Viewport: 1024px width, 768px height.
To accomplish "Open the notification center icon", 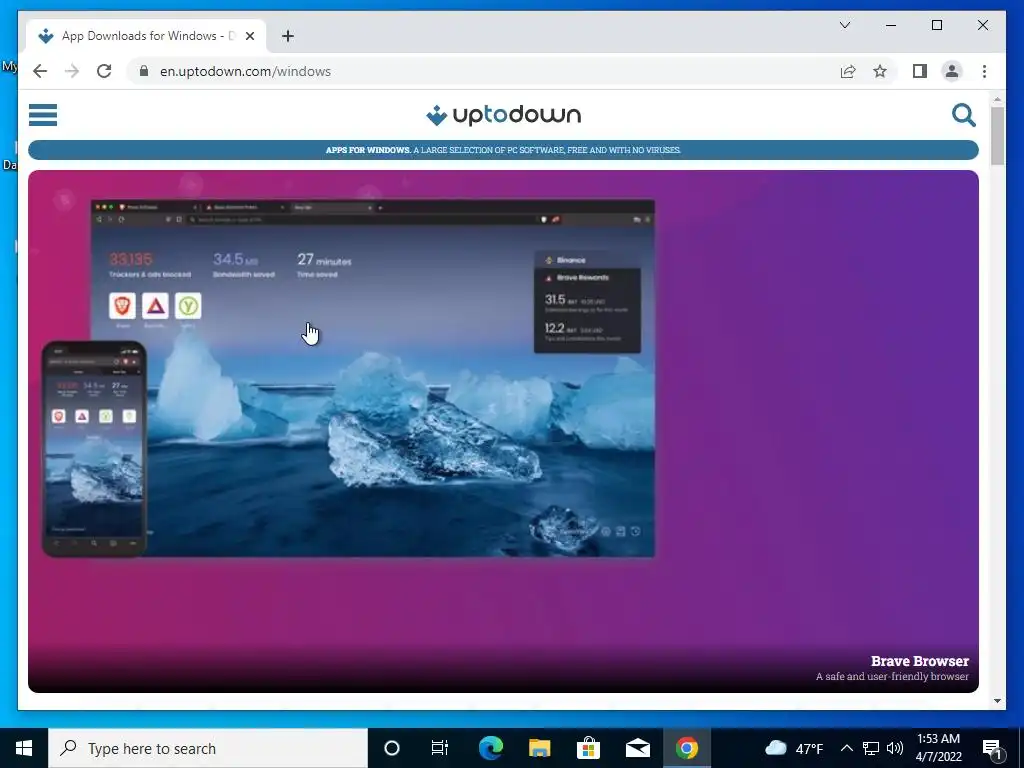I will click(992, 748).
